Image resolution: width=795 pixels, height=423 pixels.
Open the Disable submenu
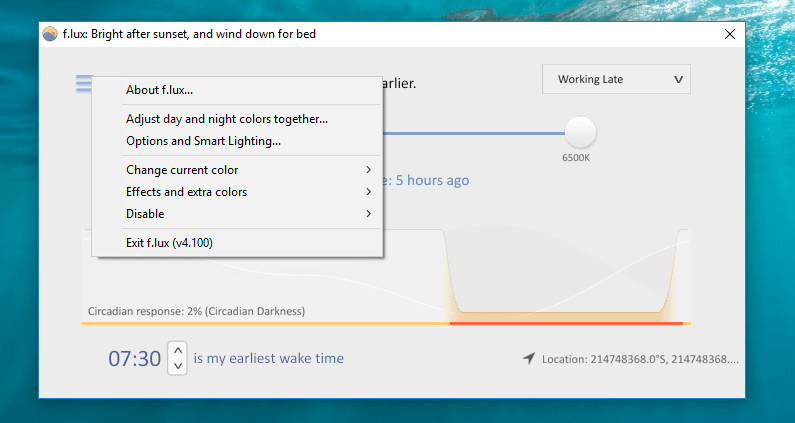[x=237, y=214]
